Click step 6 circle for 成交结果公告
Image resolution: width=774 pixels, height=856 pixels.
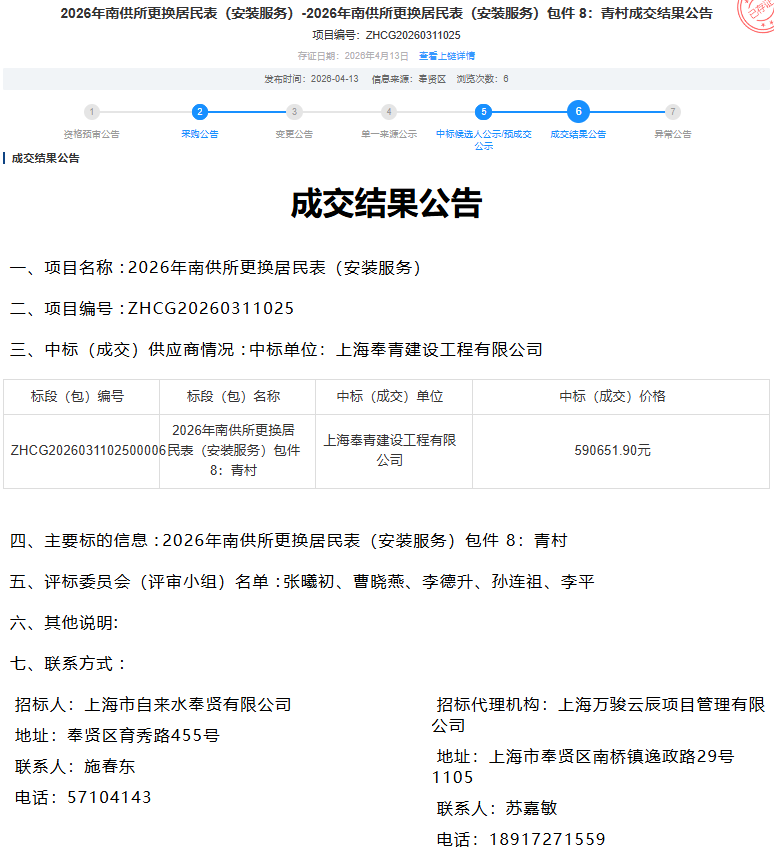coord(578,112)
